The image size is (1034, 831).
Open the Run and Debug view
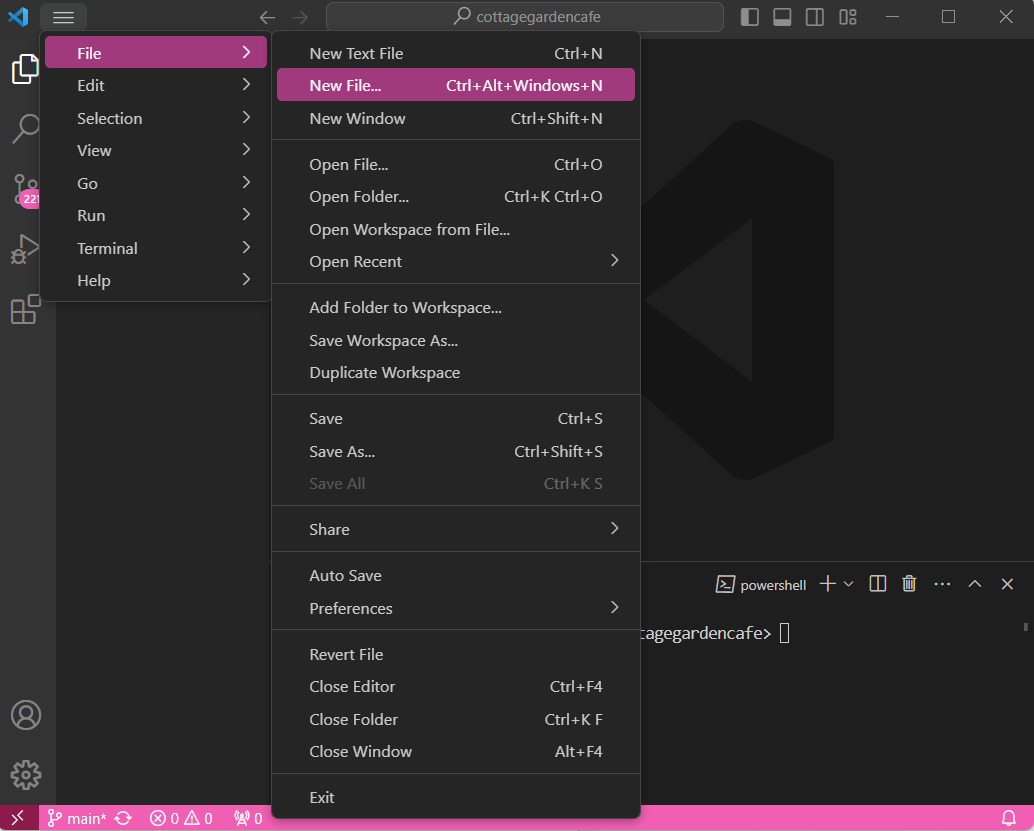coord(25,250)
